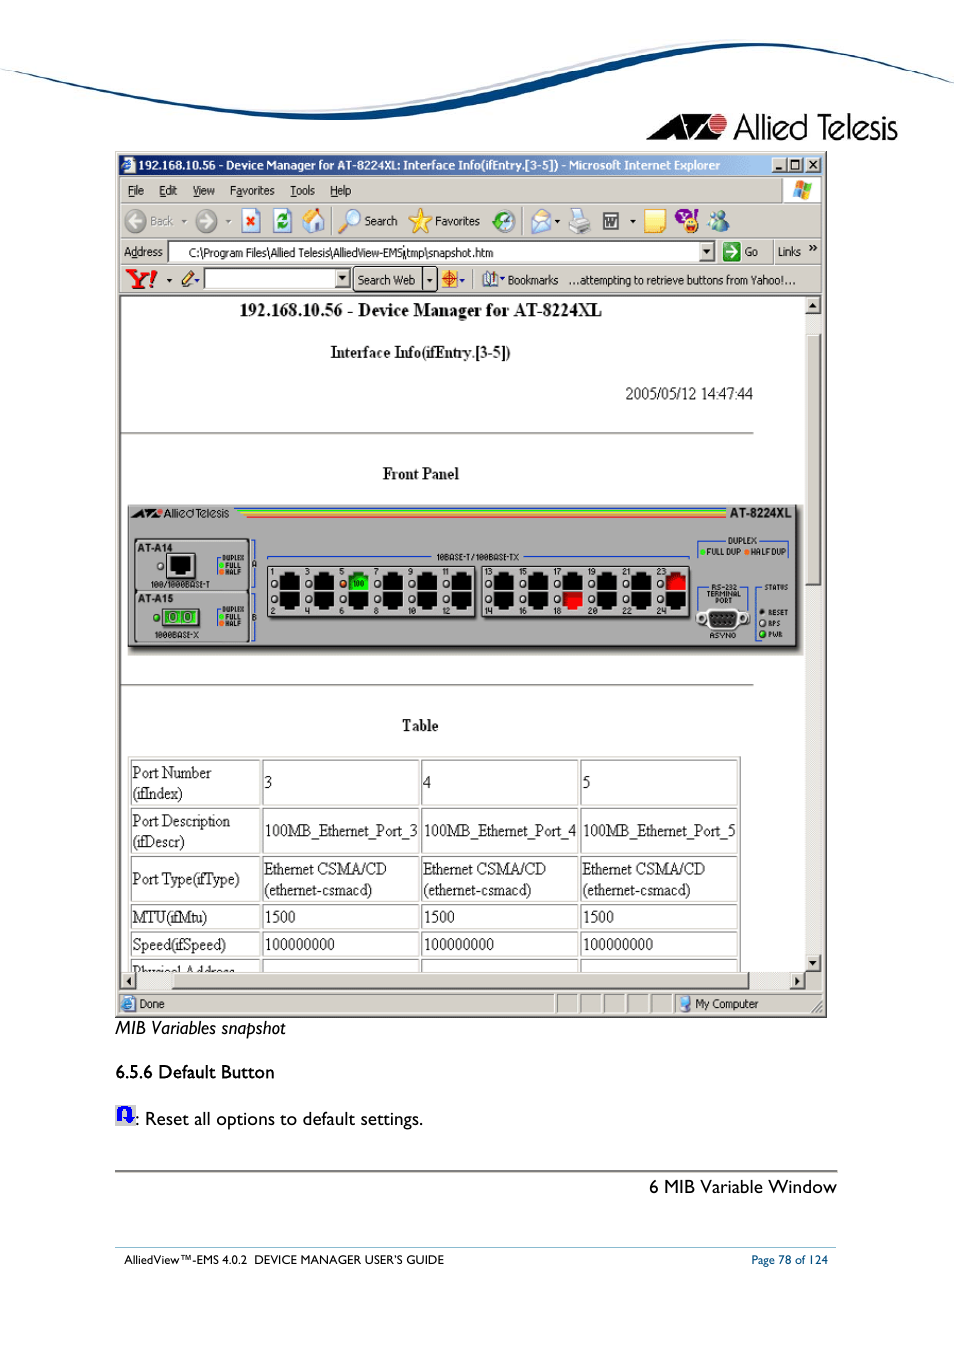The image size is (954, 1351).
Task: Click the red port 18 on front panel
Action: tap(573, 600)
